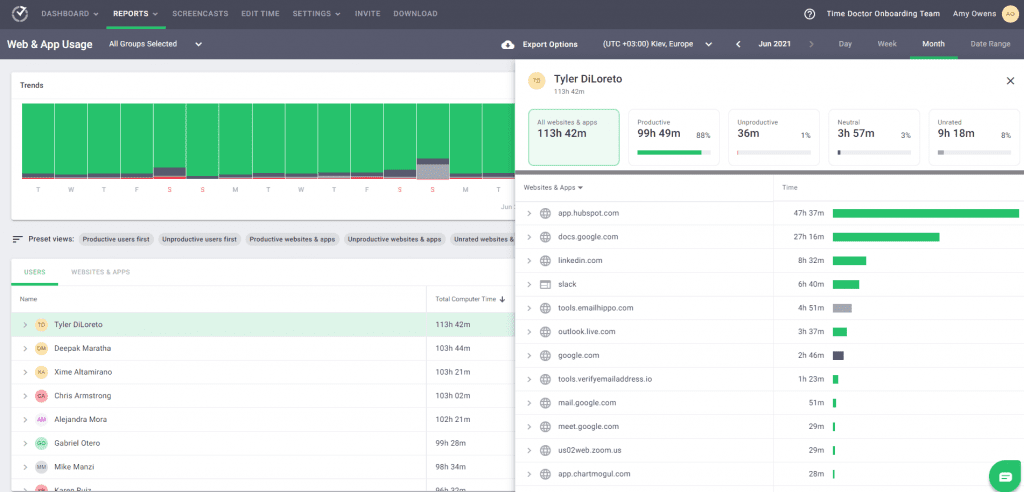The image size is (1024, 492).
Task: Click the Time Doctor checkmark logo
Action: (x=20, y=14)
